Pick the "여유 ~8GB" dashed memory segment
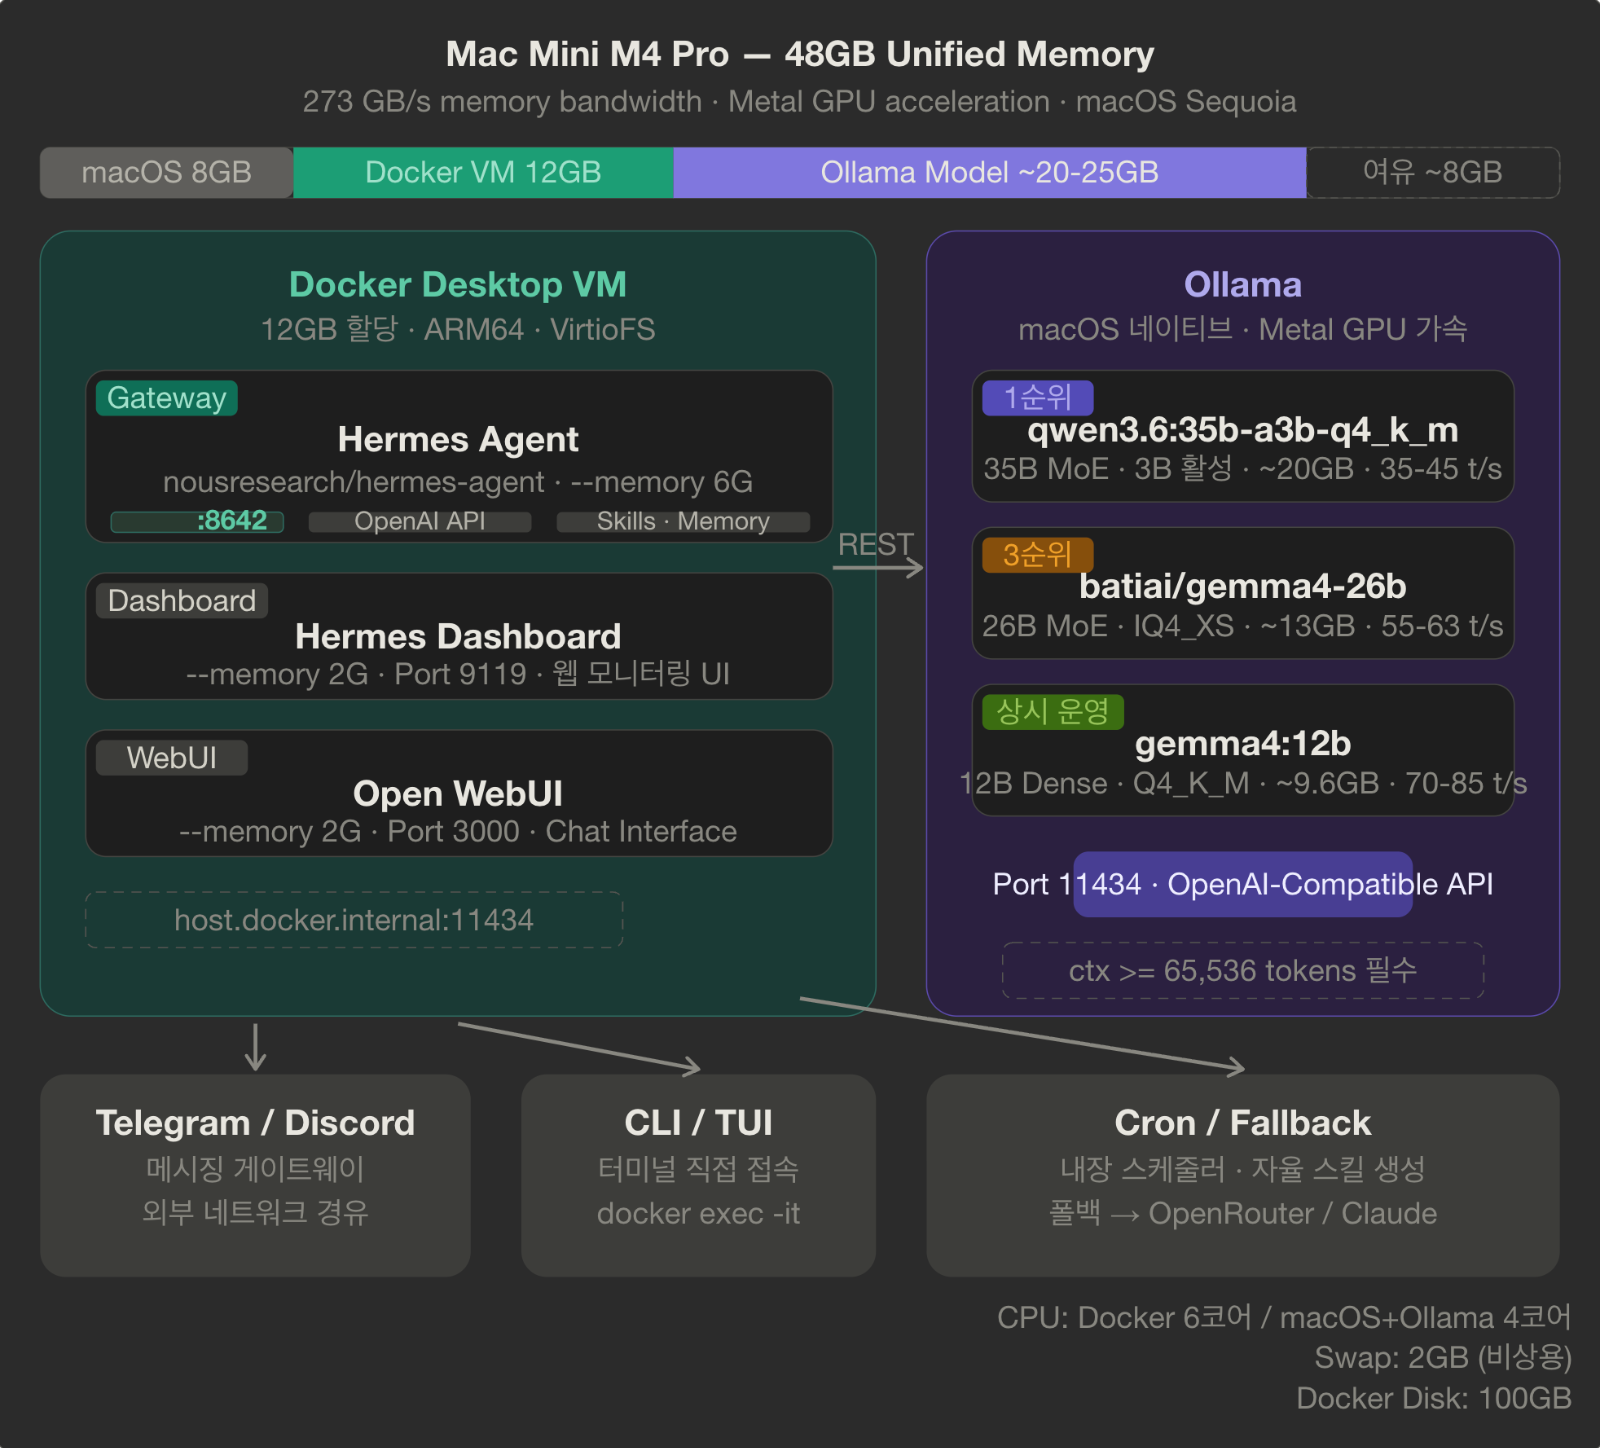The width and height of the screenshot is (1600, 1448). pos(1433,172)
